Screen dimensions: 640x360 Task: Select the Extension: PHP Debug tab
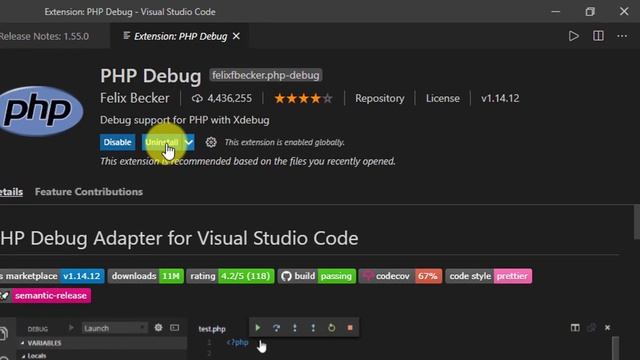pyautogui.click(x=180, y=36)
